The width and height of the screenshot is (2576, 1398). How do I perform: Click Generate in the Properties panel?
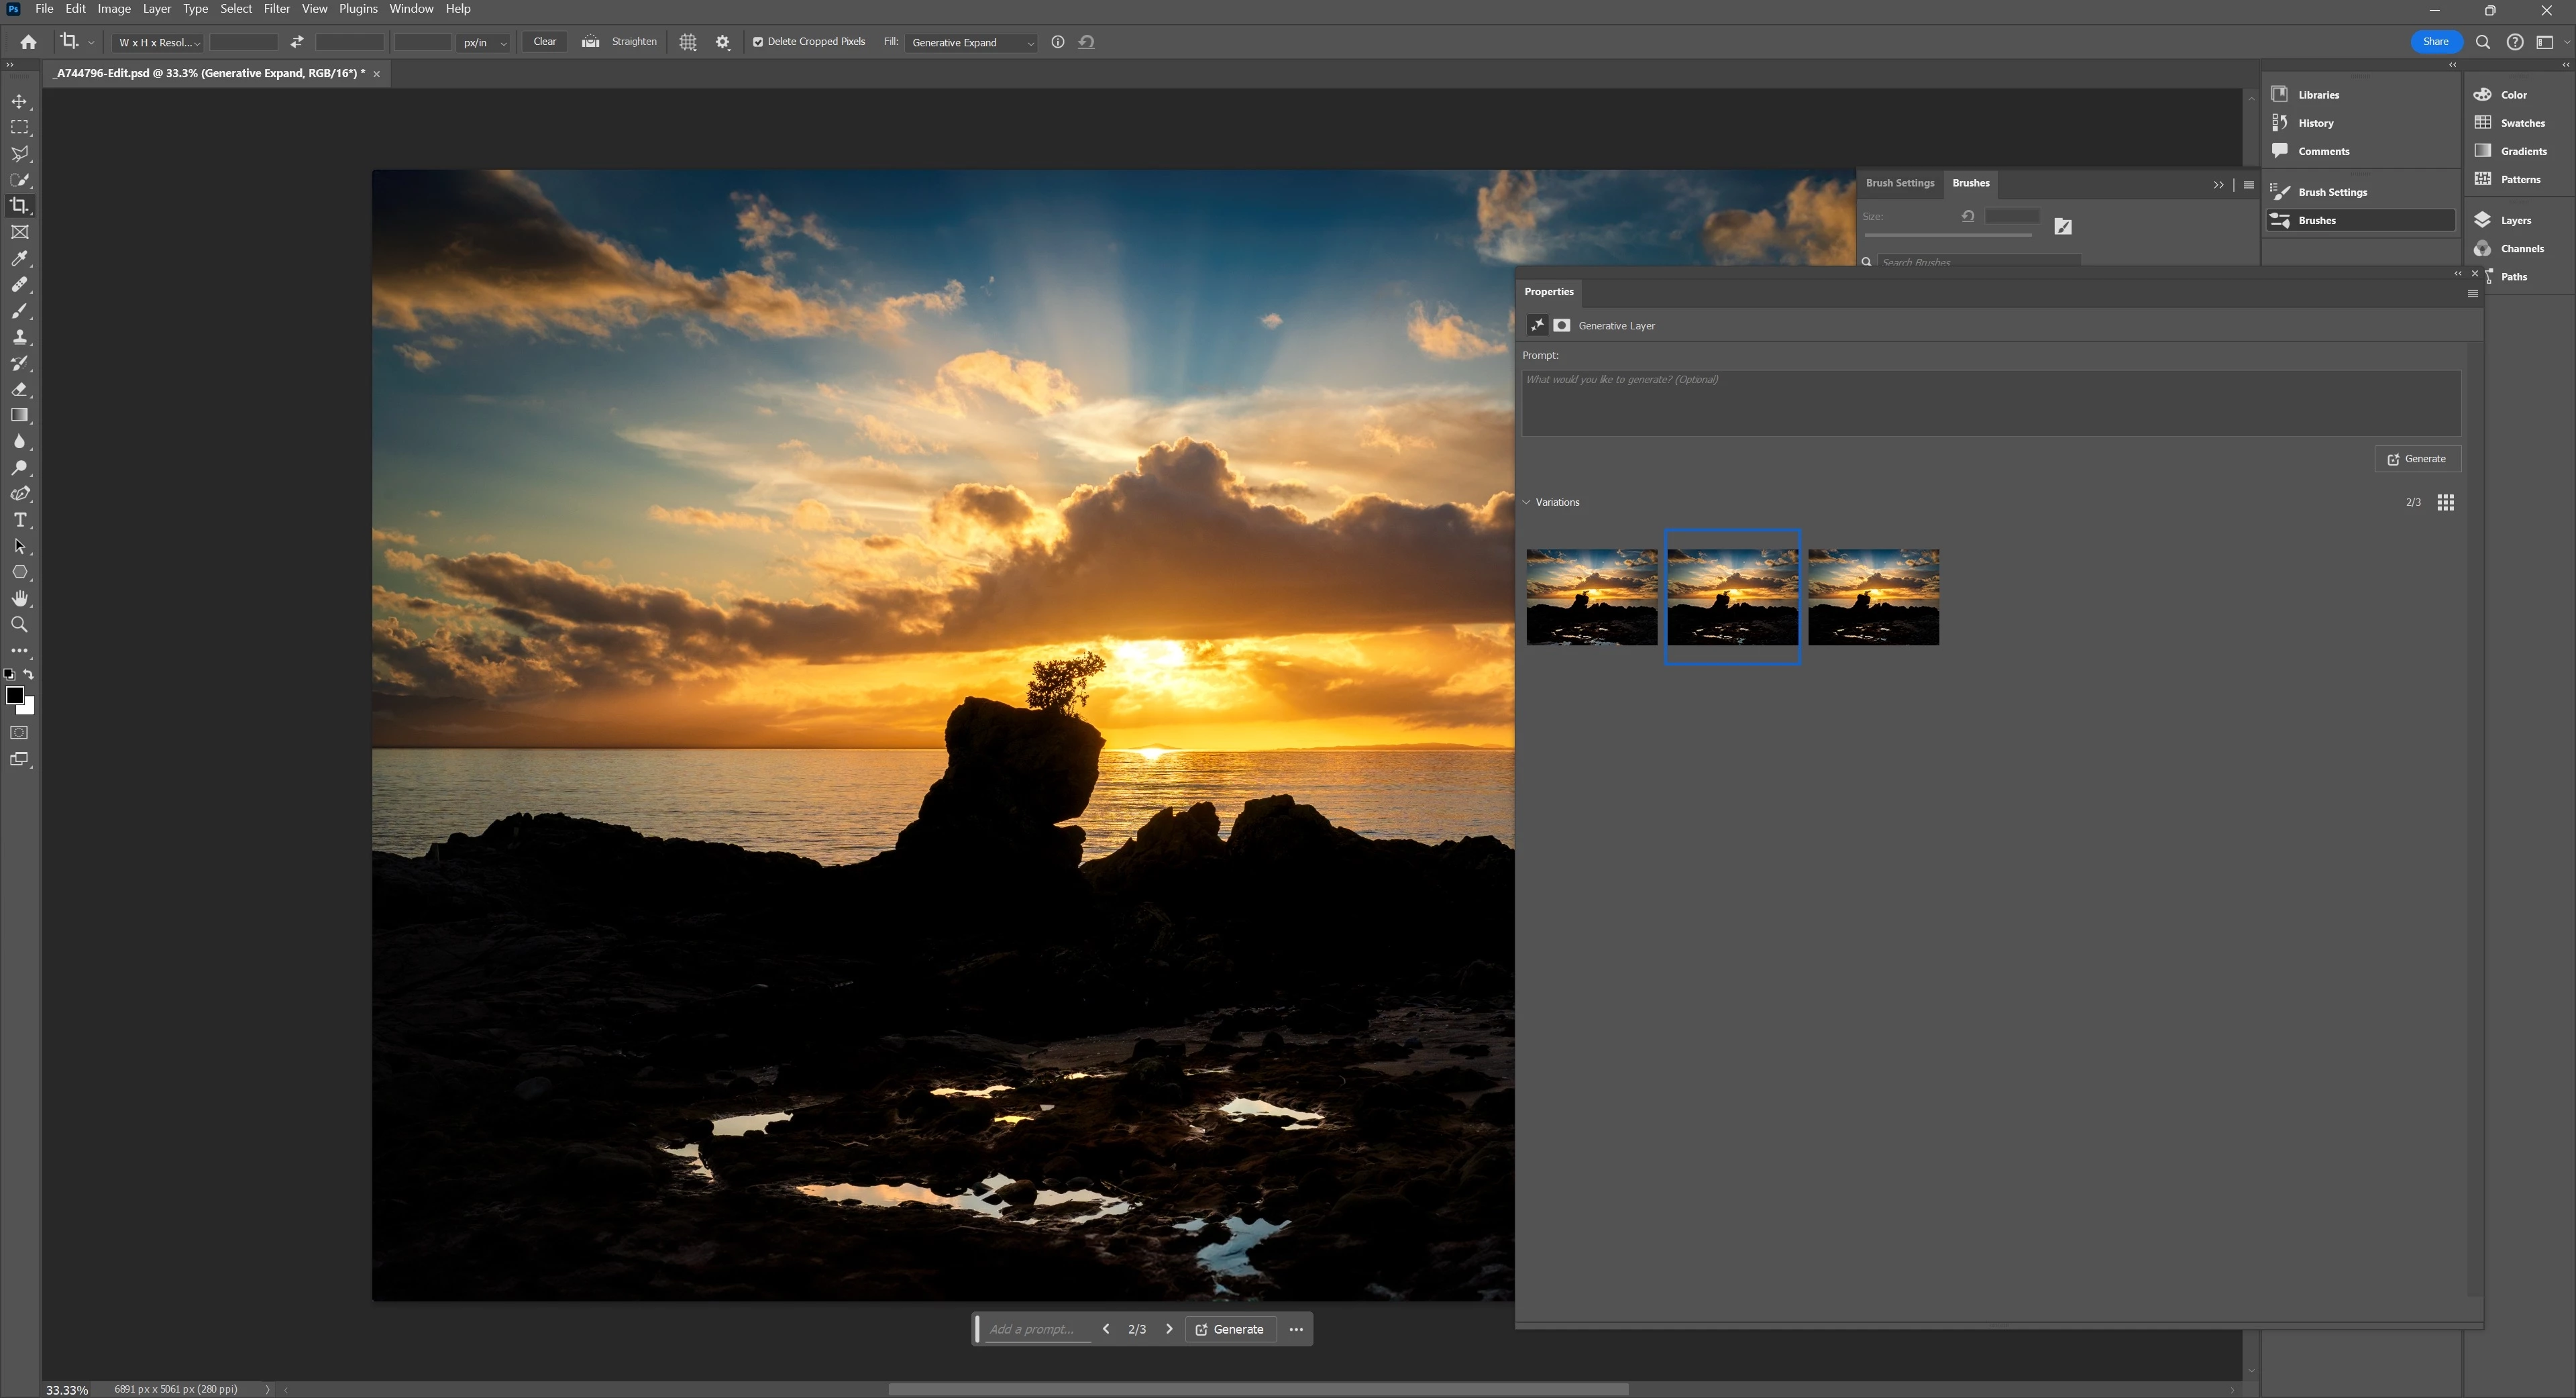2417,459
